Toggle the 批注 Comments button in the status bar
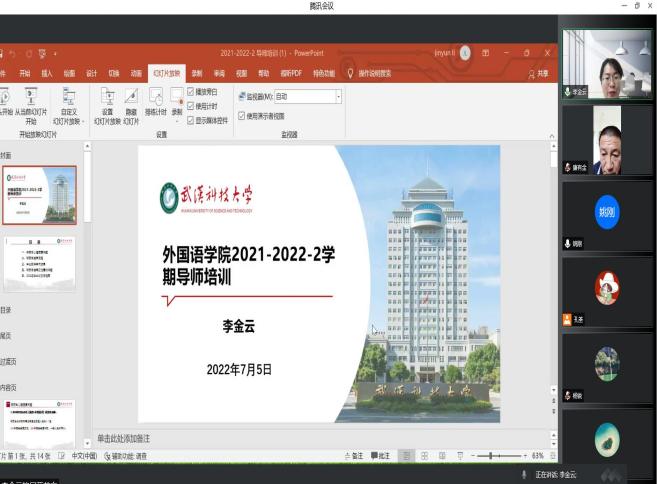 (x=380, y=456)
